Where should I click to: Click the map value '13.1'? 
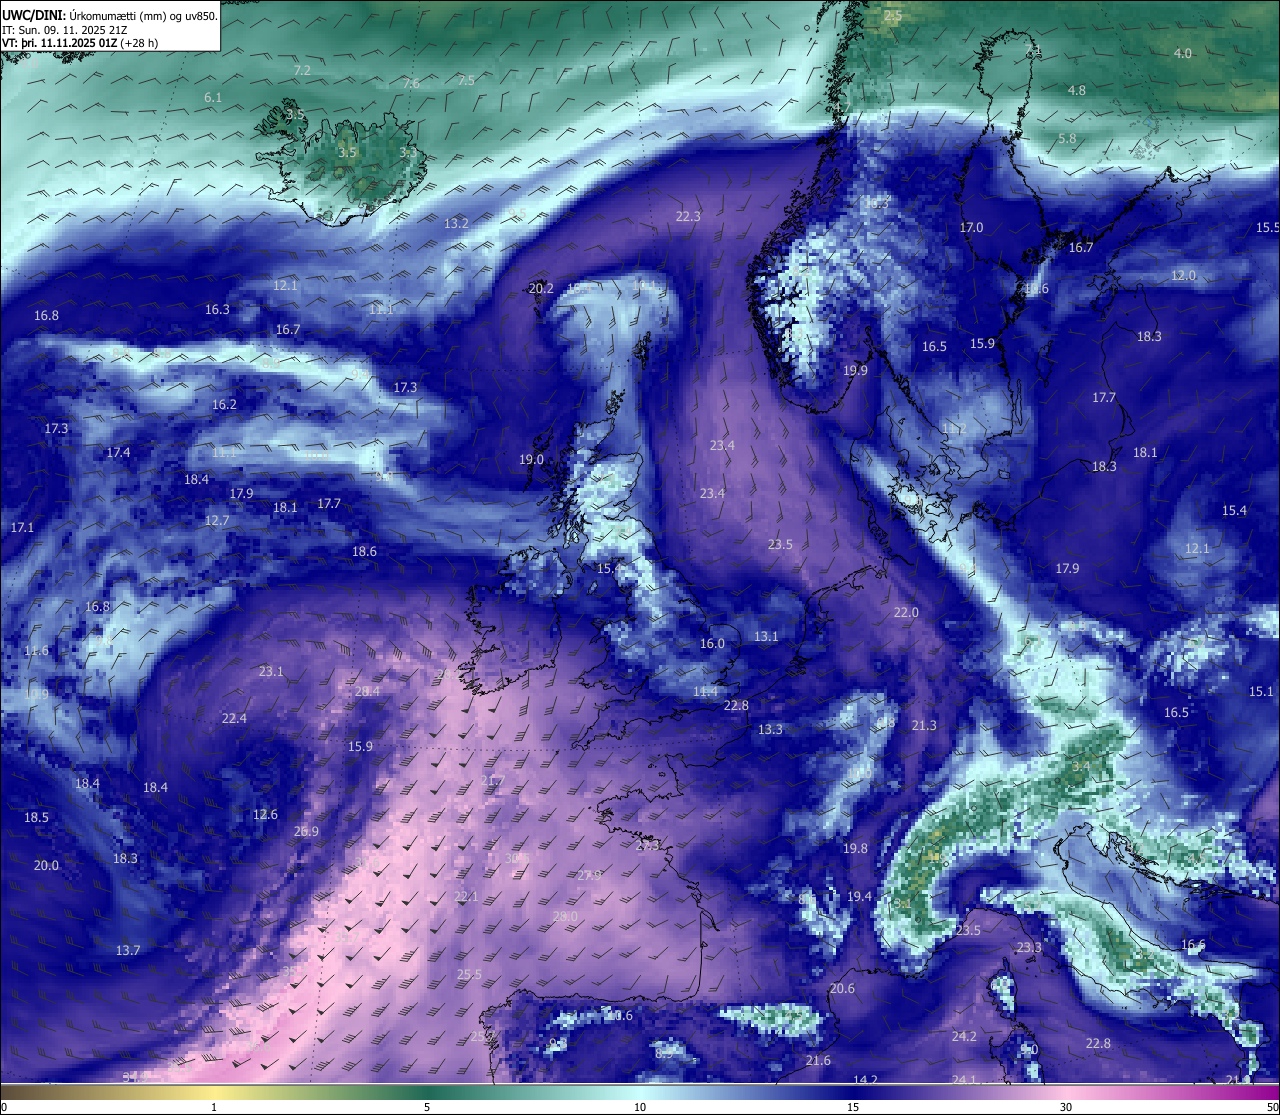tap(766, 637)
